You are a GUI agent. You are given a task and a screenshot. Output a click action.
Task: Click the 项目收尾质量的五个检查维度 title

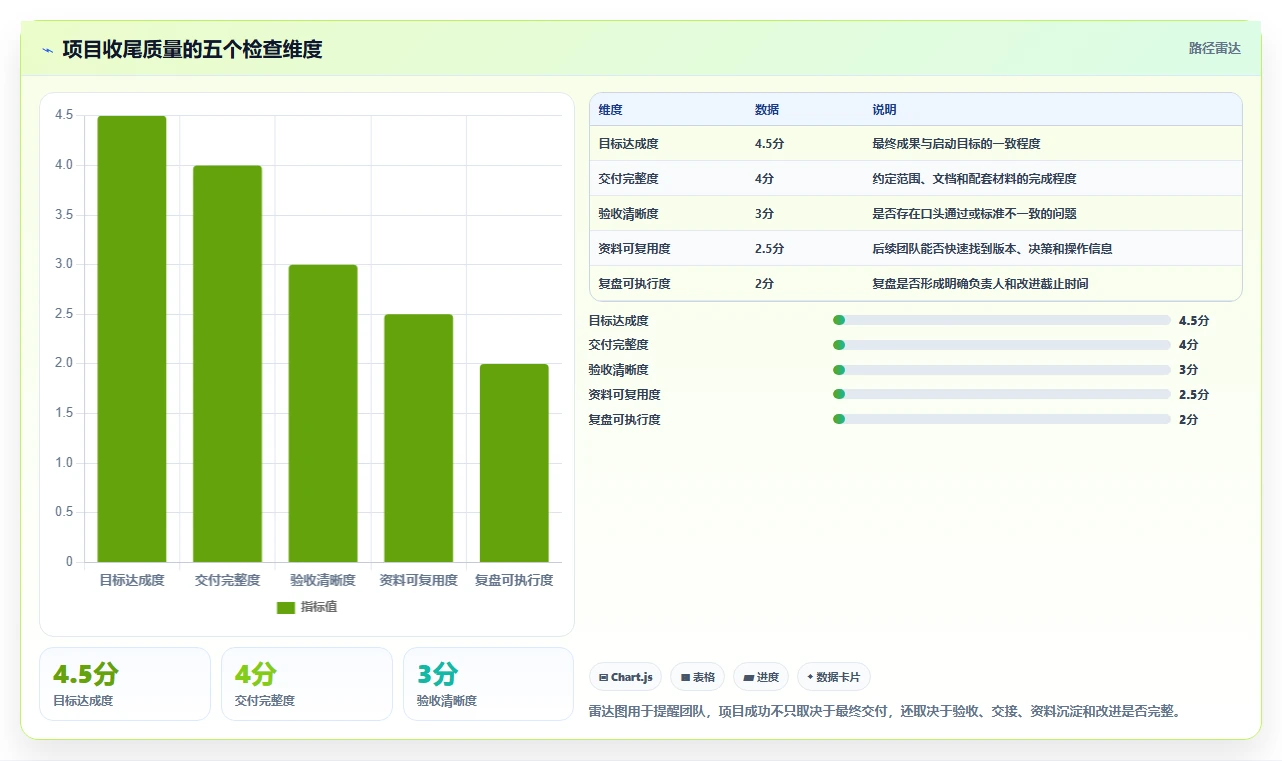[192, 49]
